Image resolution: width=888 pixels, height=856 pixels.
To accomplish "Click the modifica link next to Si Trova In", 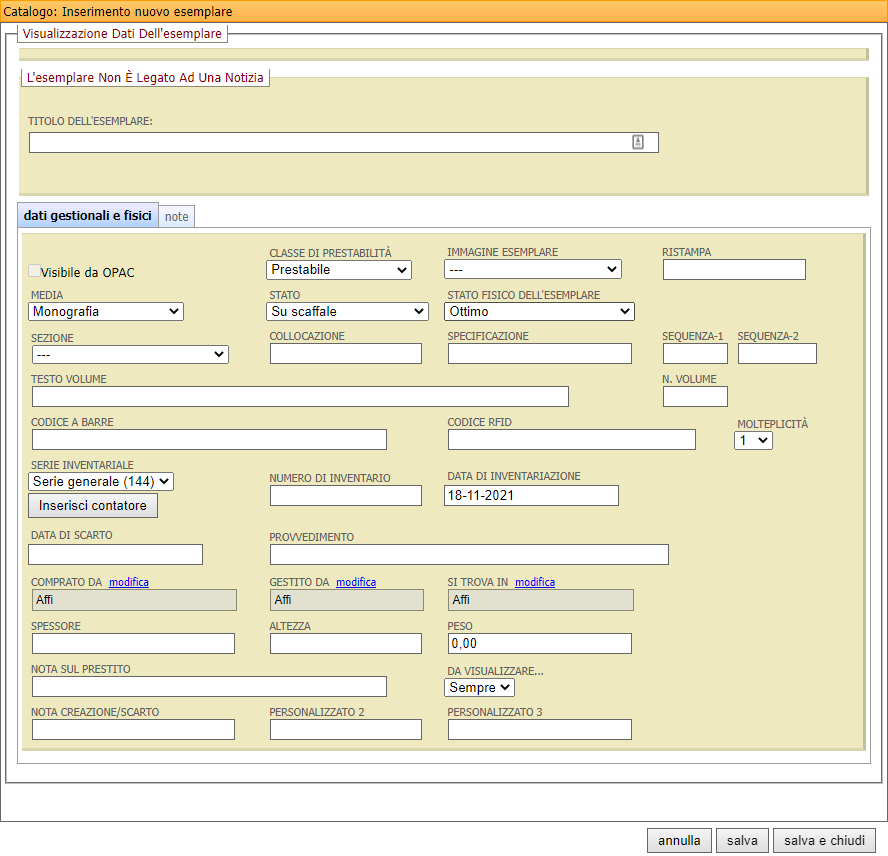I will pos(534,582).
